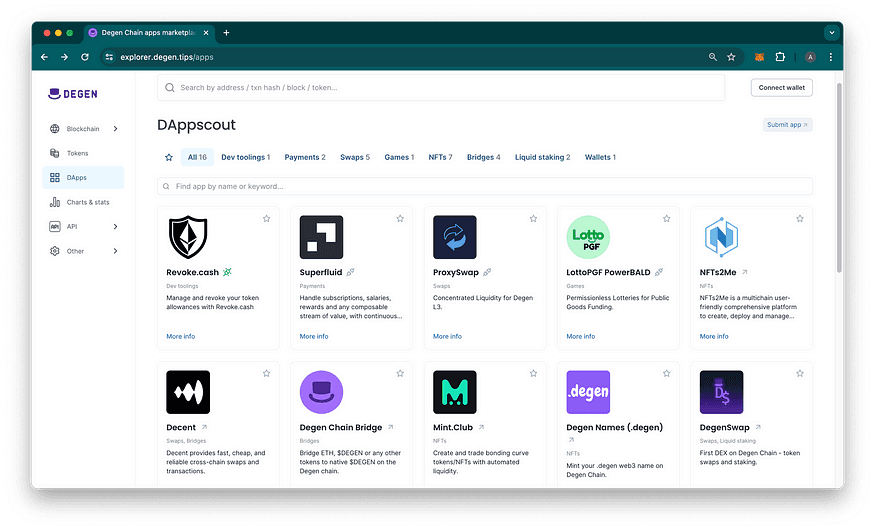875x530 pixels.
Task: Click the NFTs2Me hexagon logo
Action: point(722,237)
